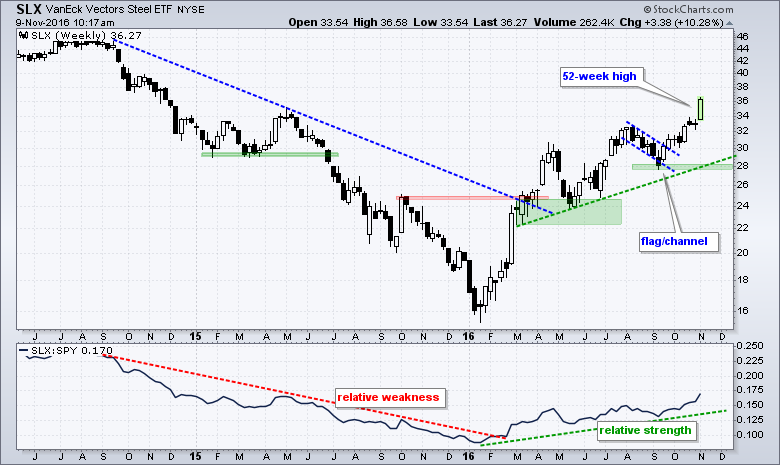Click the 9-Nov-2016 10:17am timestamp
The image size is (780, 465).
click(x=65, y=22)
